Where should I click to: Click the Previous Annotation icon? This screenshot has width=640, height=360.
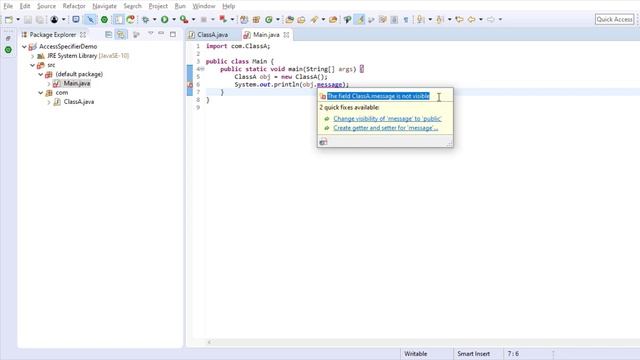(440, 20)
